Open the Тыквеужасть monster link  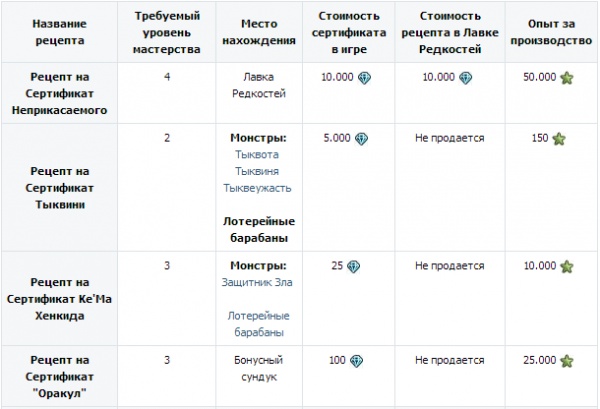257,188
